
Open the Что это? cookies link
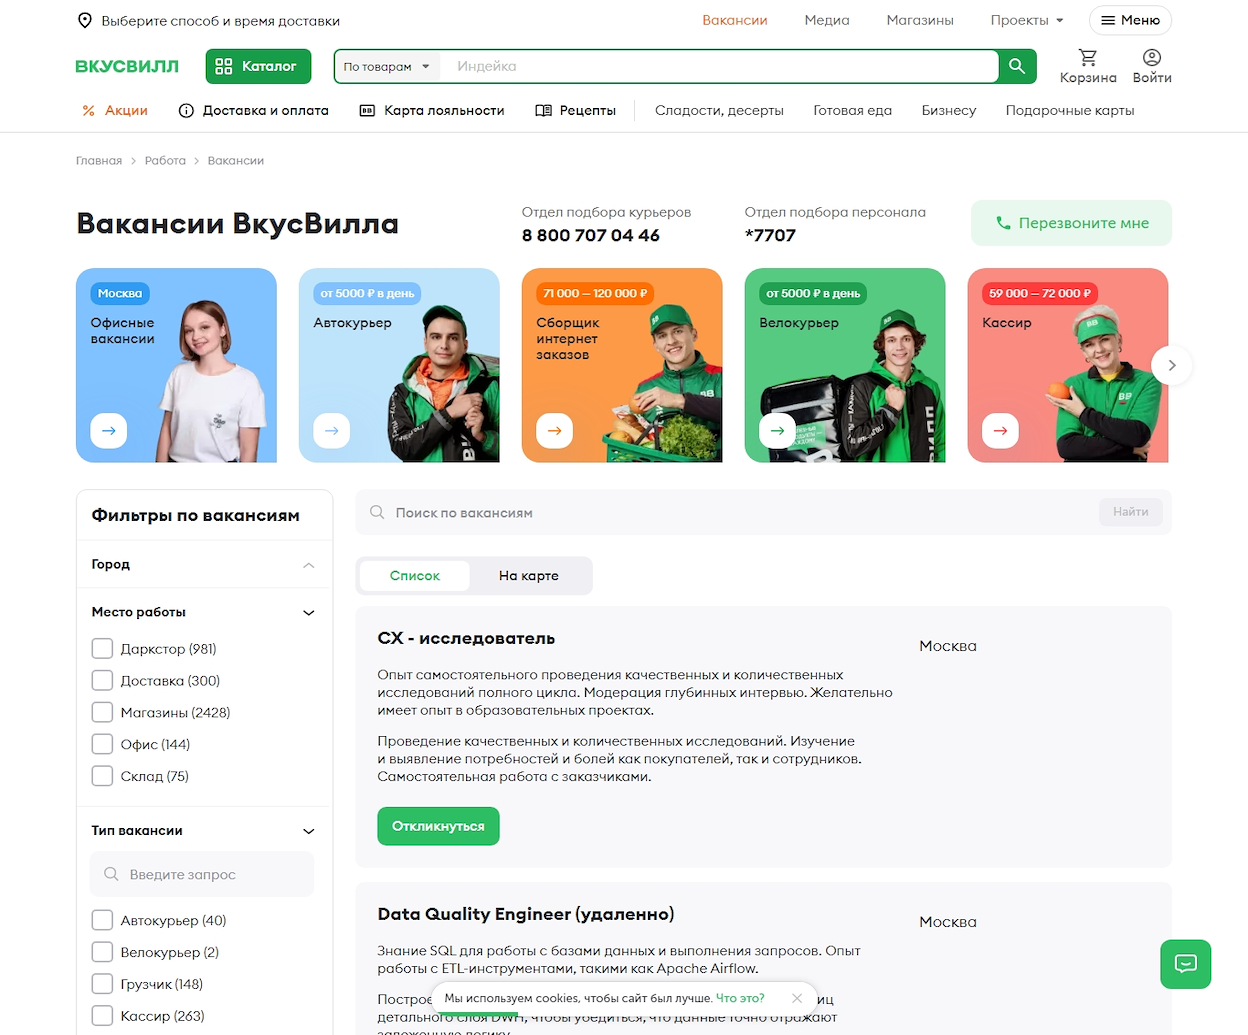tap(740, 998)
